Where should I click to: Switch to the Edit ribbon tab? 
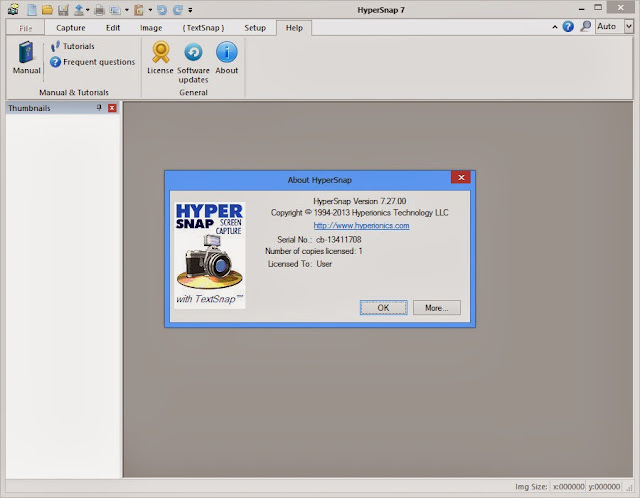coord(113,28)
